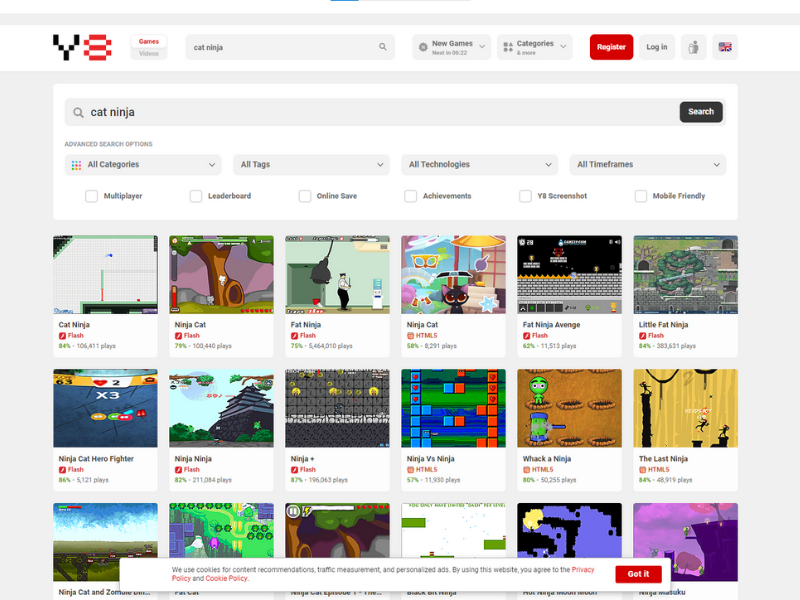The height and width of the screenshot is (600, 800).
Task: Open the All Technologies dropdown
Action: click(480, 165)
